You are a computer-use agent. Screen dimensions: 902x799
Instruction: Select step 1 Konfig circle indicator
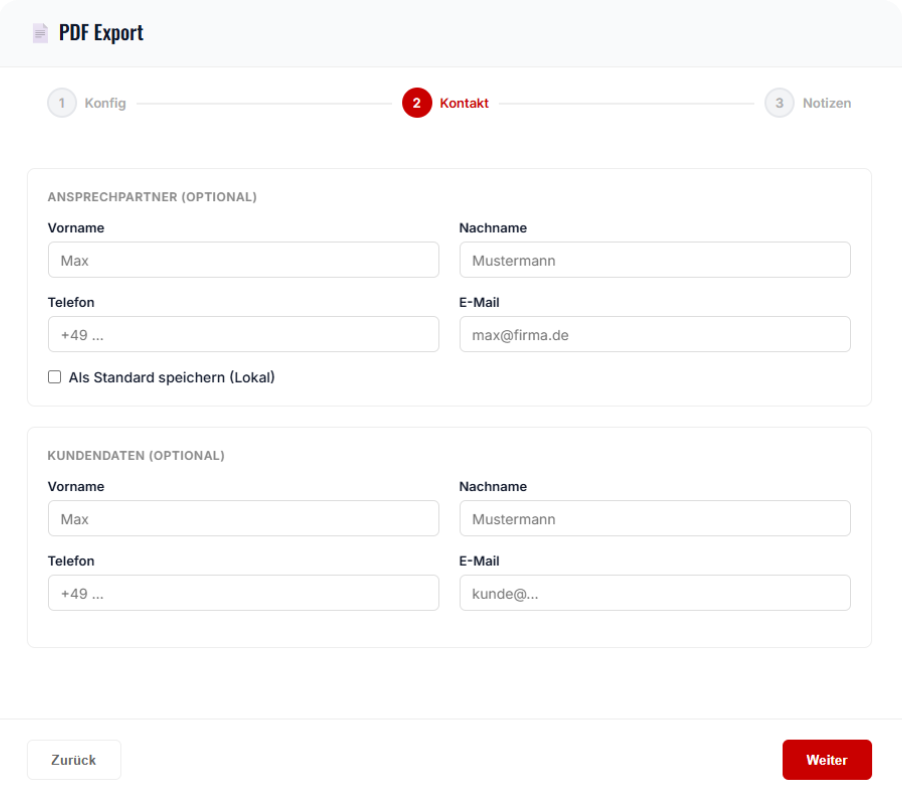(63, 103)
